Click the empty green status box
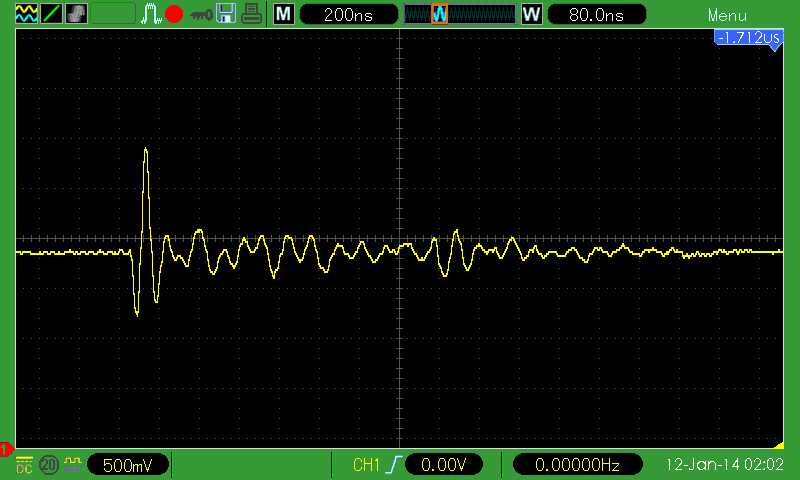The image size is (800, 480). tap(113, 14)
